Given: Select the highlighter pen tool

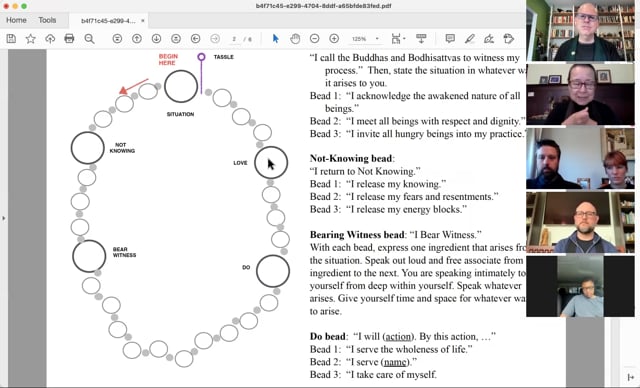Looking at the screenshot, I should point(469,39).
